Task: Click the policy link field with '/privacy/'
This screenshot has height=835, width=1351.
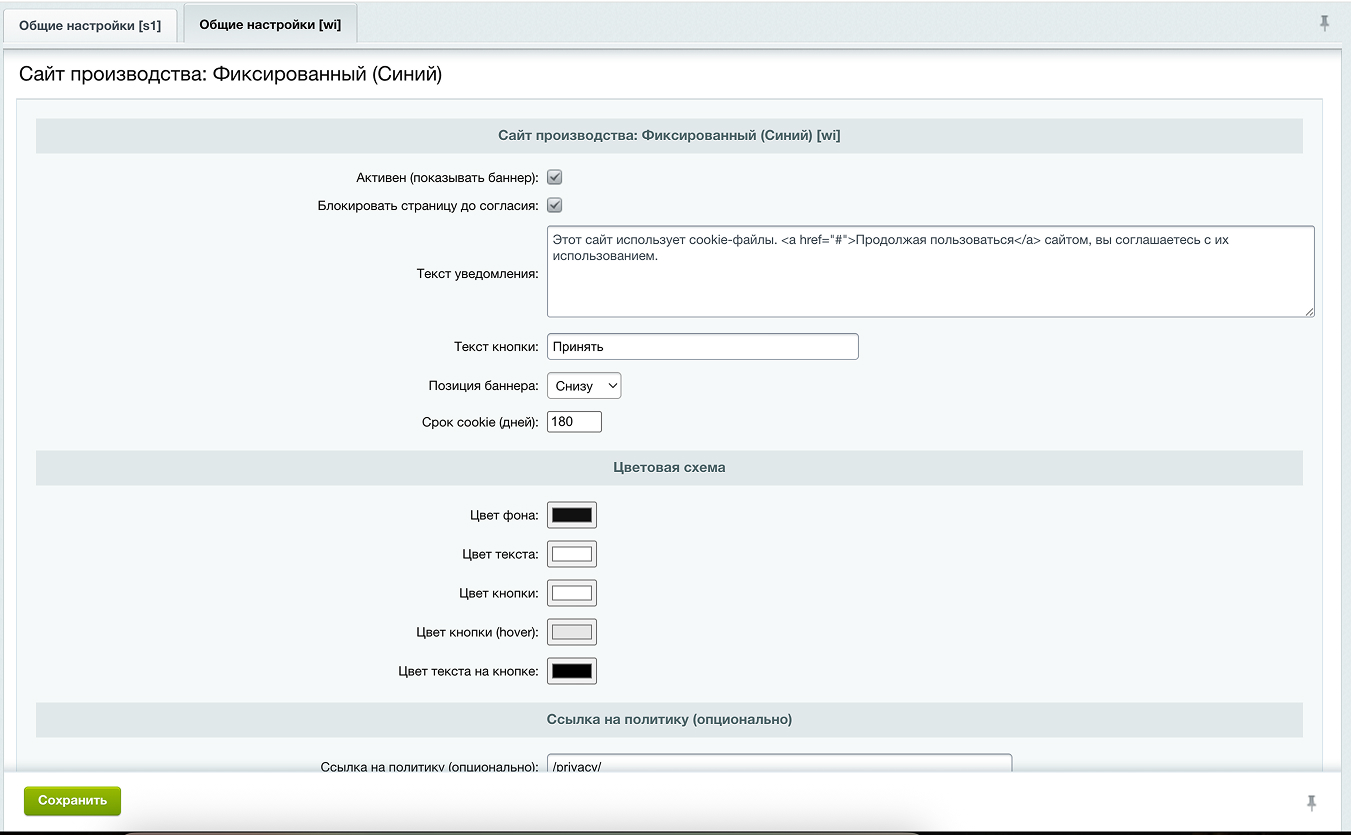Action: [780, 765]
